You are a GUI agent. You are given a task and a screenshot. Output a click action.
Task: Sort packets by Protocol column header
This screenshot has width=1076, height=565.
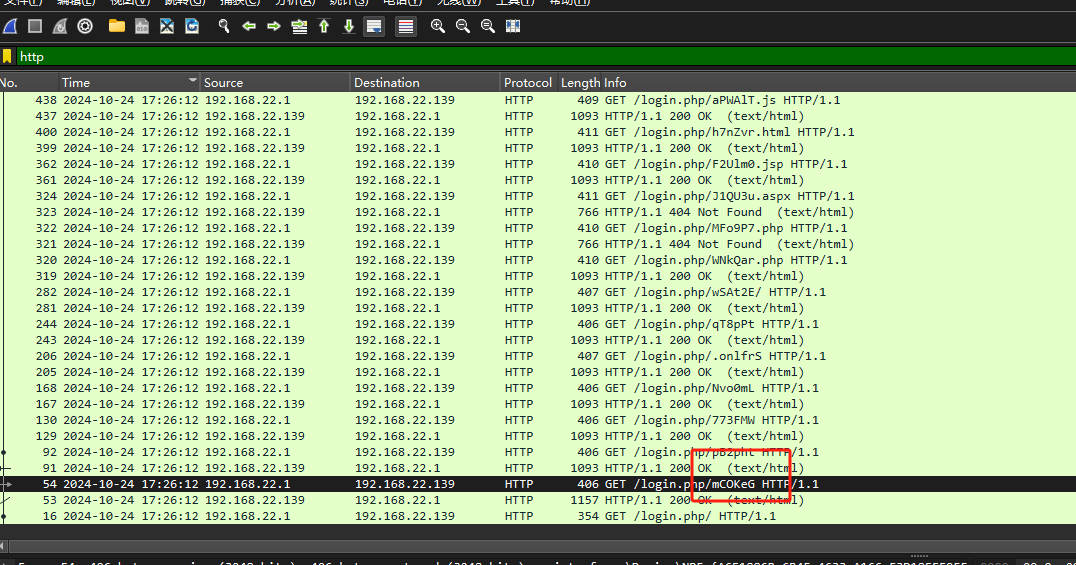pos(527,82)
